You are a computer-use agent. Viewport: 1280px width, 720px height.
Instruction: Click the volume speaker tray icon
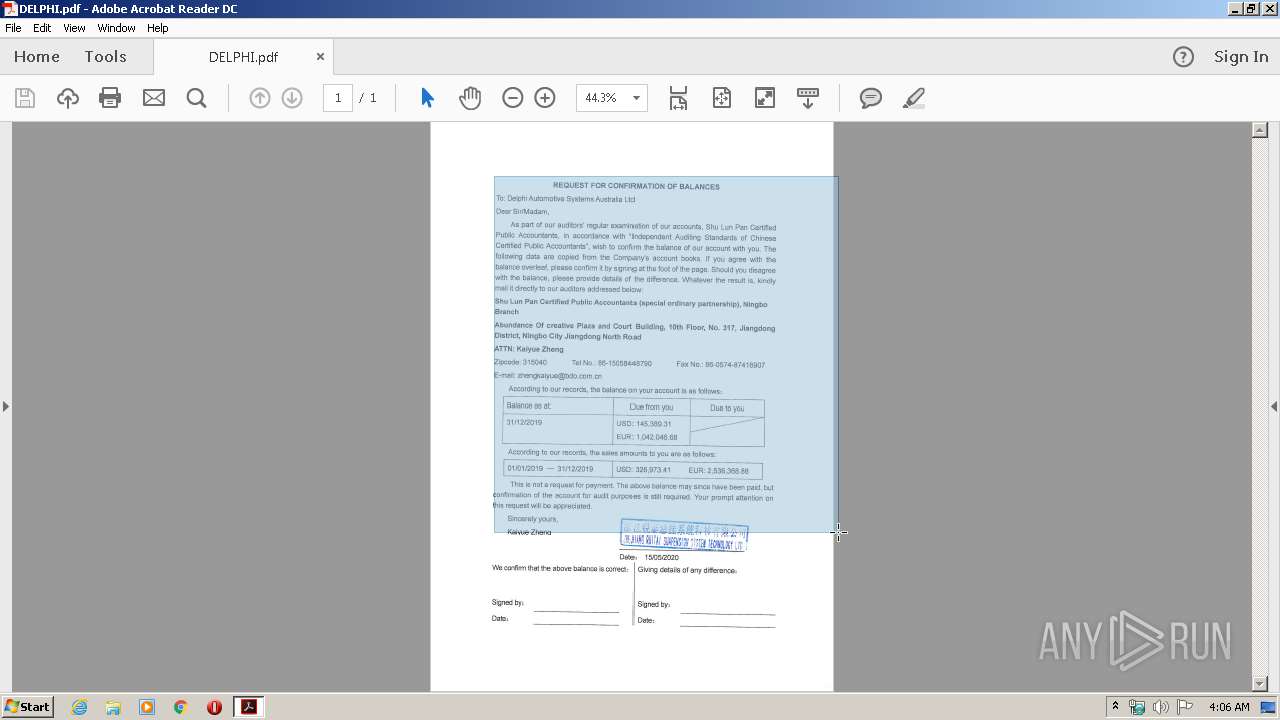(1161, 707)
